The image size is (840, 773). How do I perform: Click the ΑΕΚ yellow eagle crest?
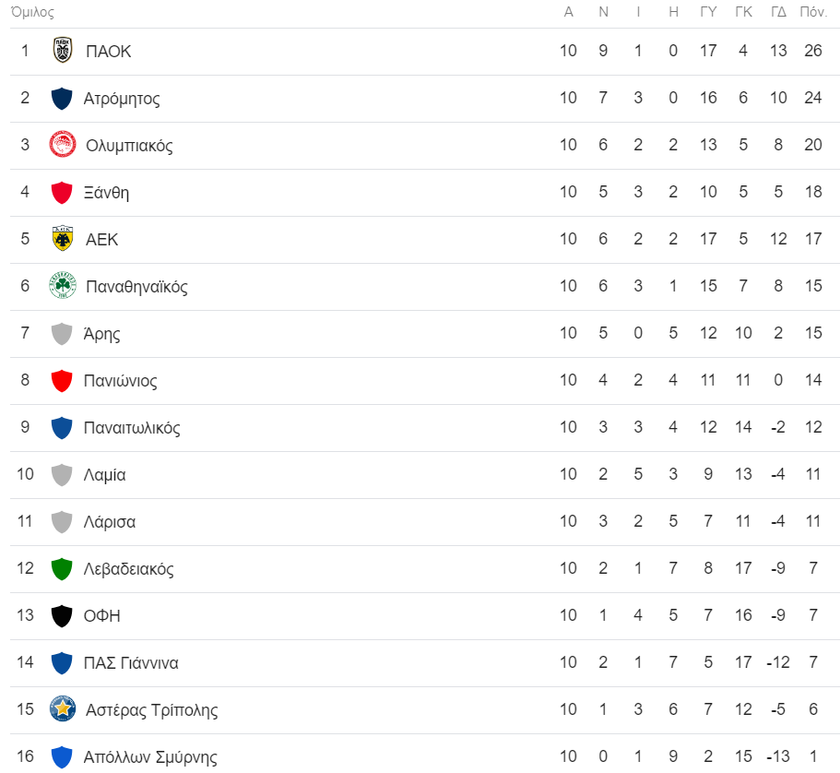pos(63,238)
